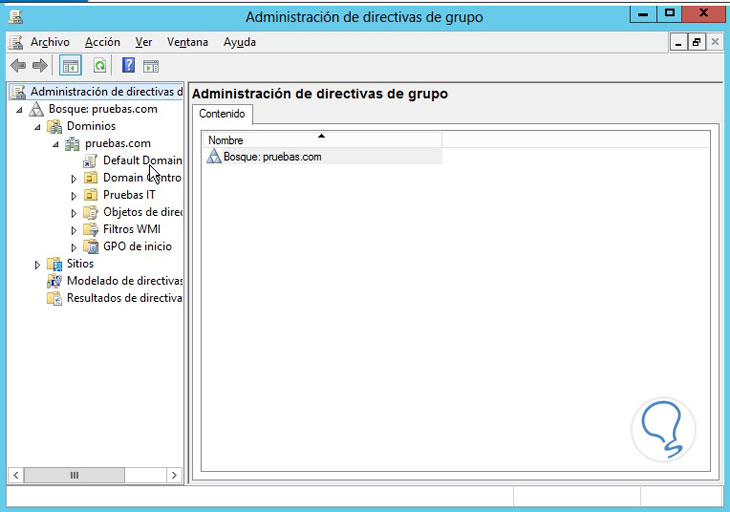Select Modelado de directivas tree item
Screen dimensions: 730x512
tap(124, 281)
